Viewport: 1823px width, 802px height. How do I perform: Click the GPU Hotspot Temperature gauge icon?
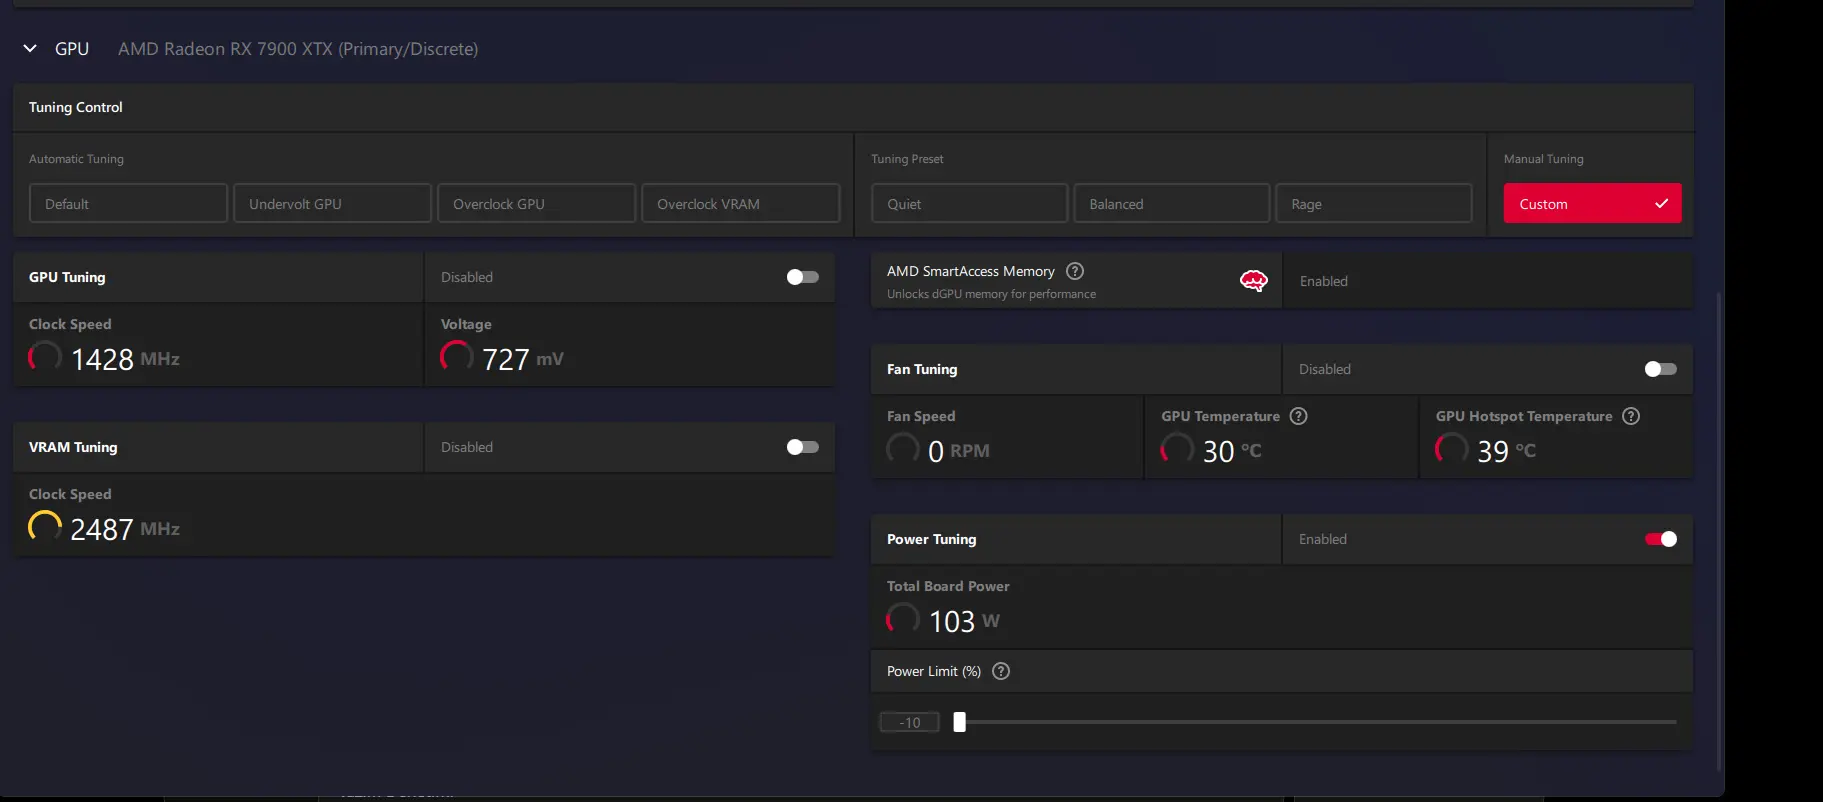(1452, 449)
